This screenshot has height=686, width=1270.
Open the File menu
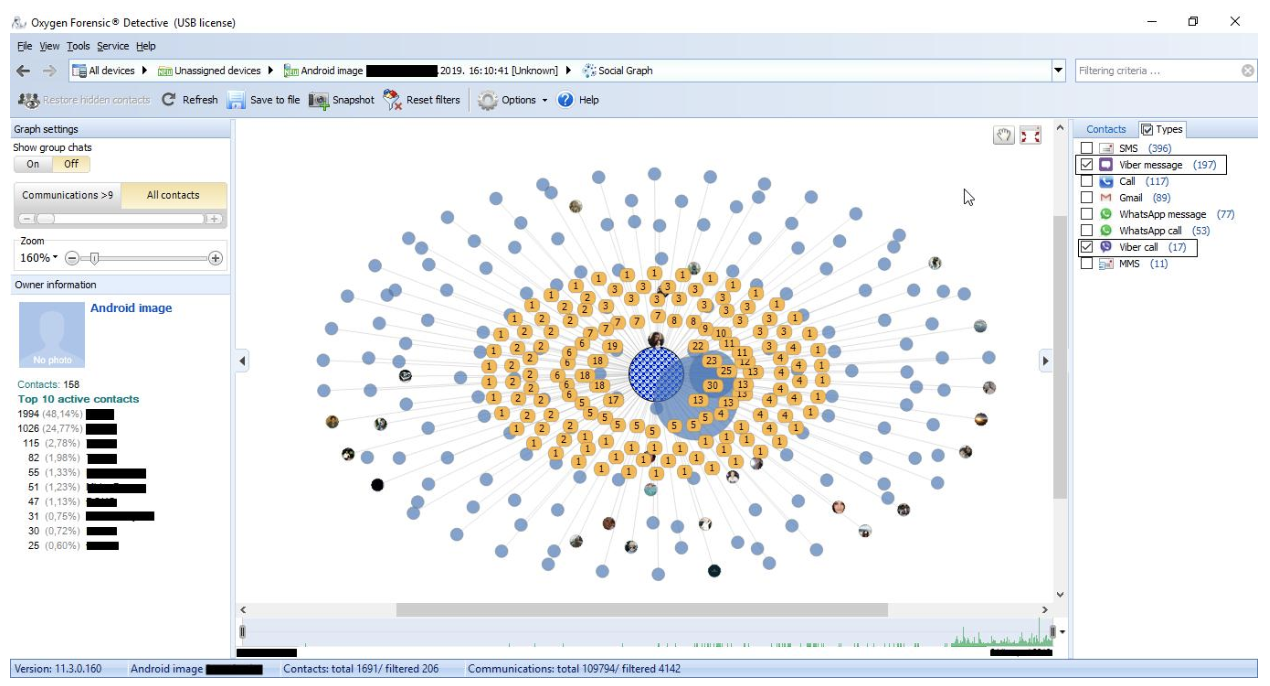click(24, 46)
